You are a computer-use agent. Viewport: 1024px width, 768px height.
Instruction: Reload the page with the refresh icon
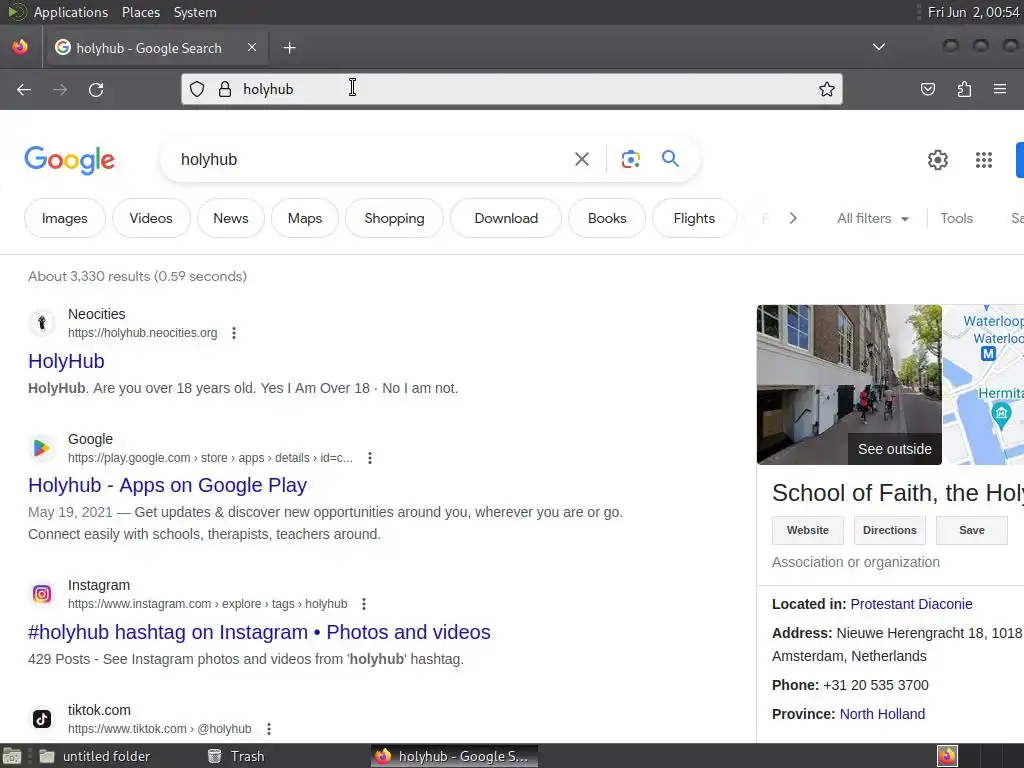pos(96,89)
